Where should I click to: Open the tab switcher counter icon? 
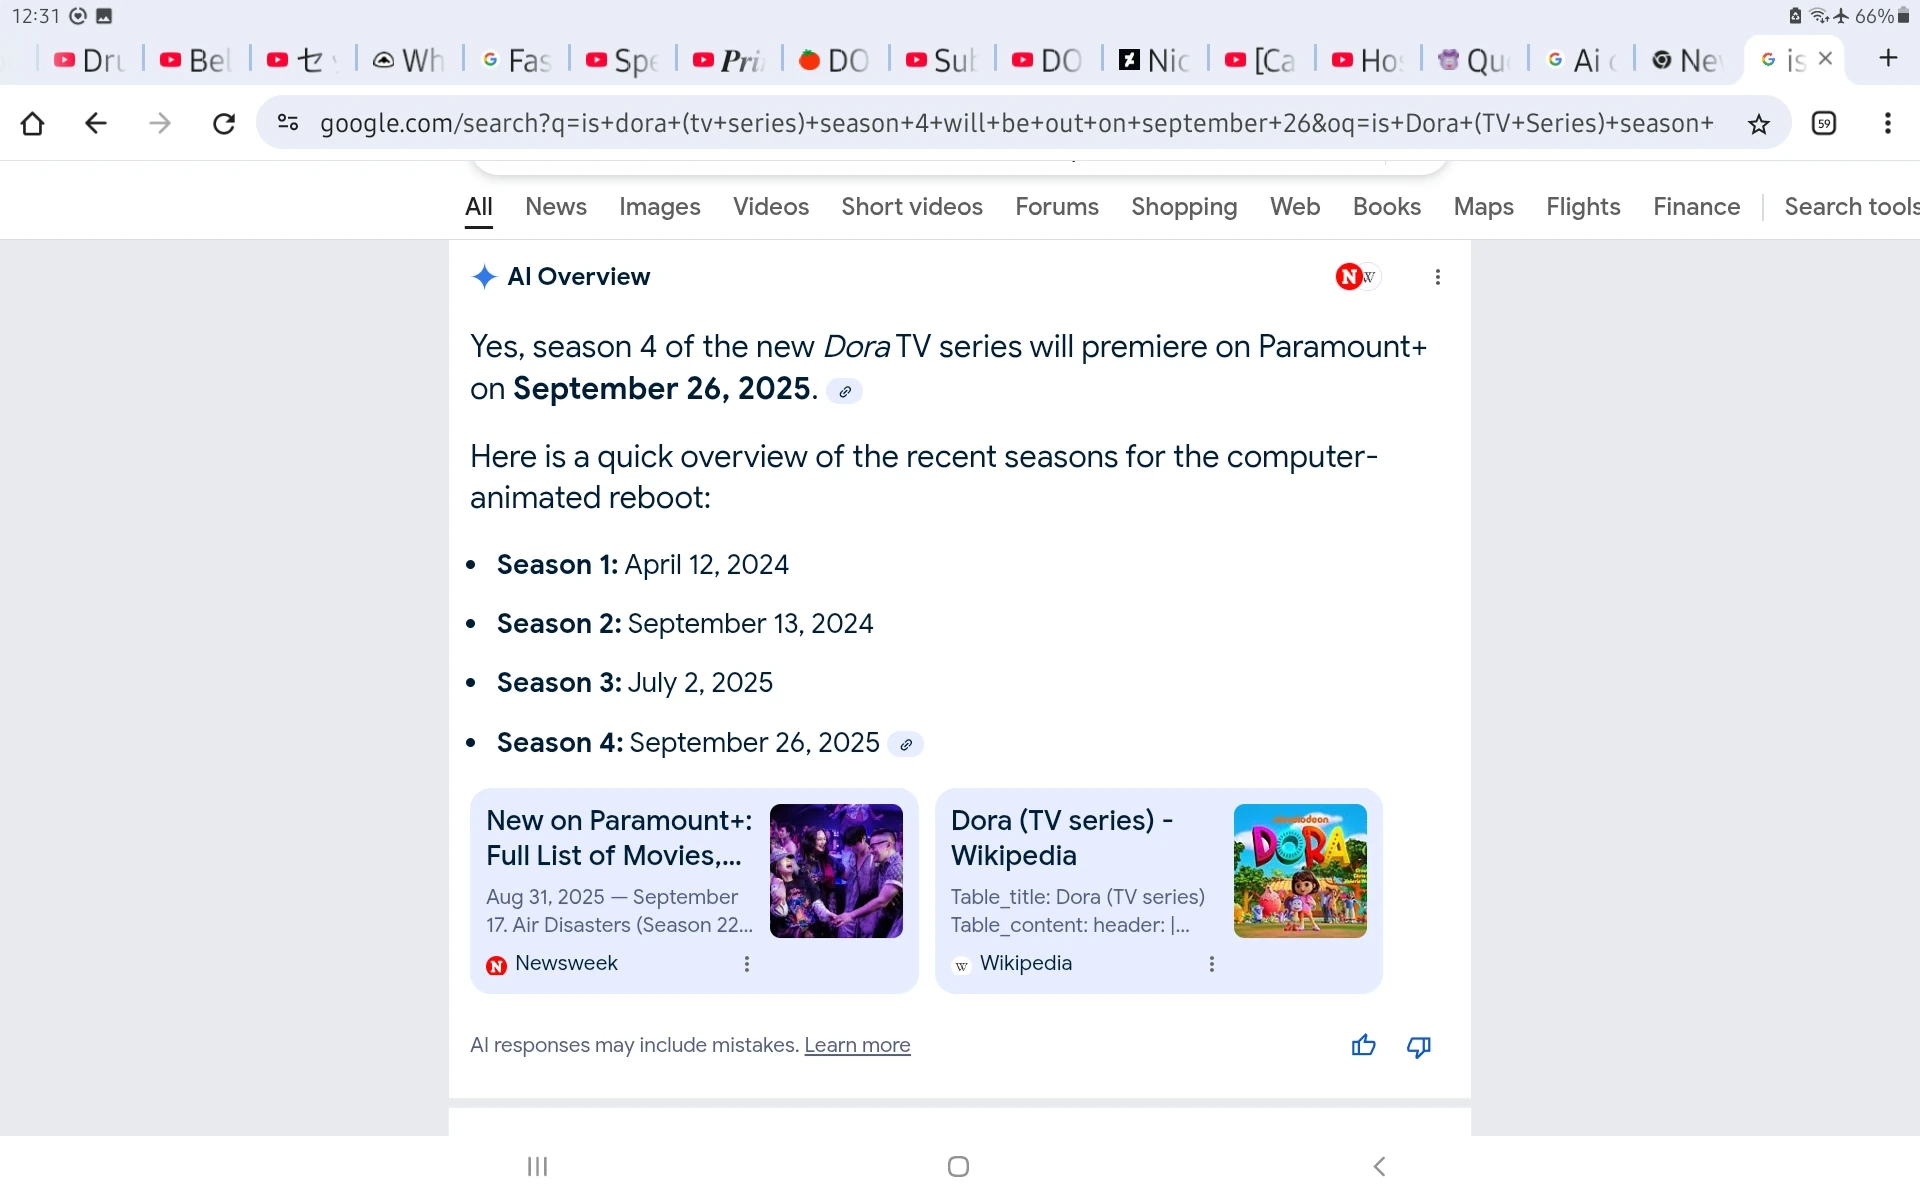[1824, 123]
